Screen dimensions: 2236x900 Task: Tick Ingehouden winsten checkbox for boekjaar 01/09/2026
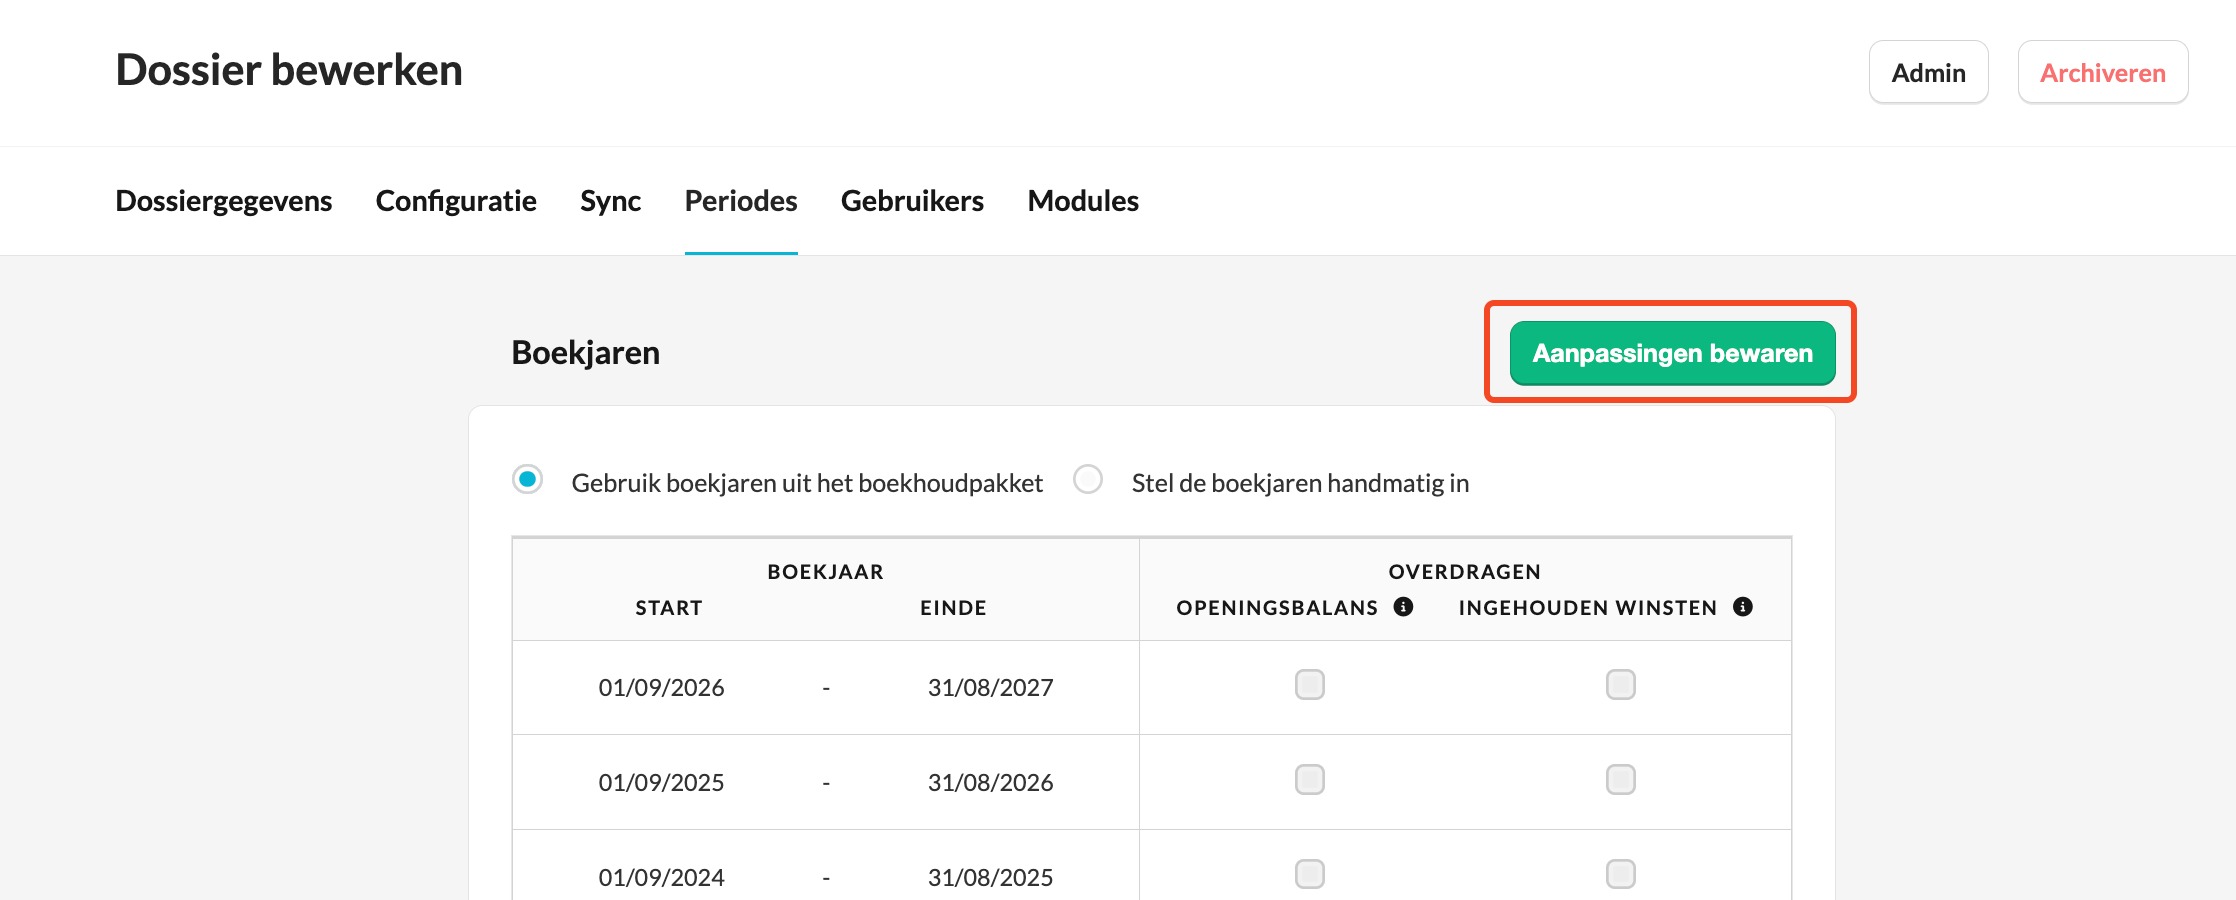point(1620,685)
